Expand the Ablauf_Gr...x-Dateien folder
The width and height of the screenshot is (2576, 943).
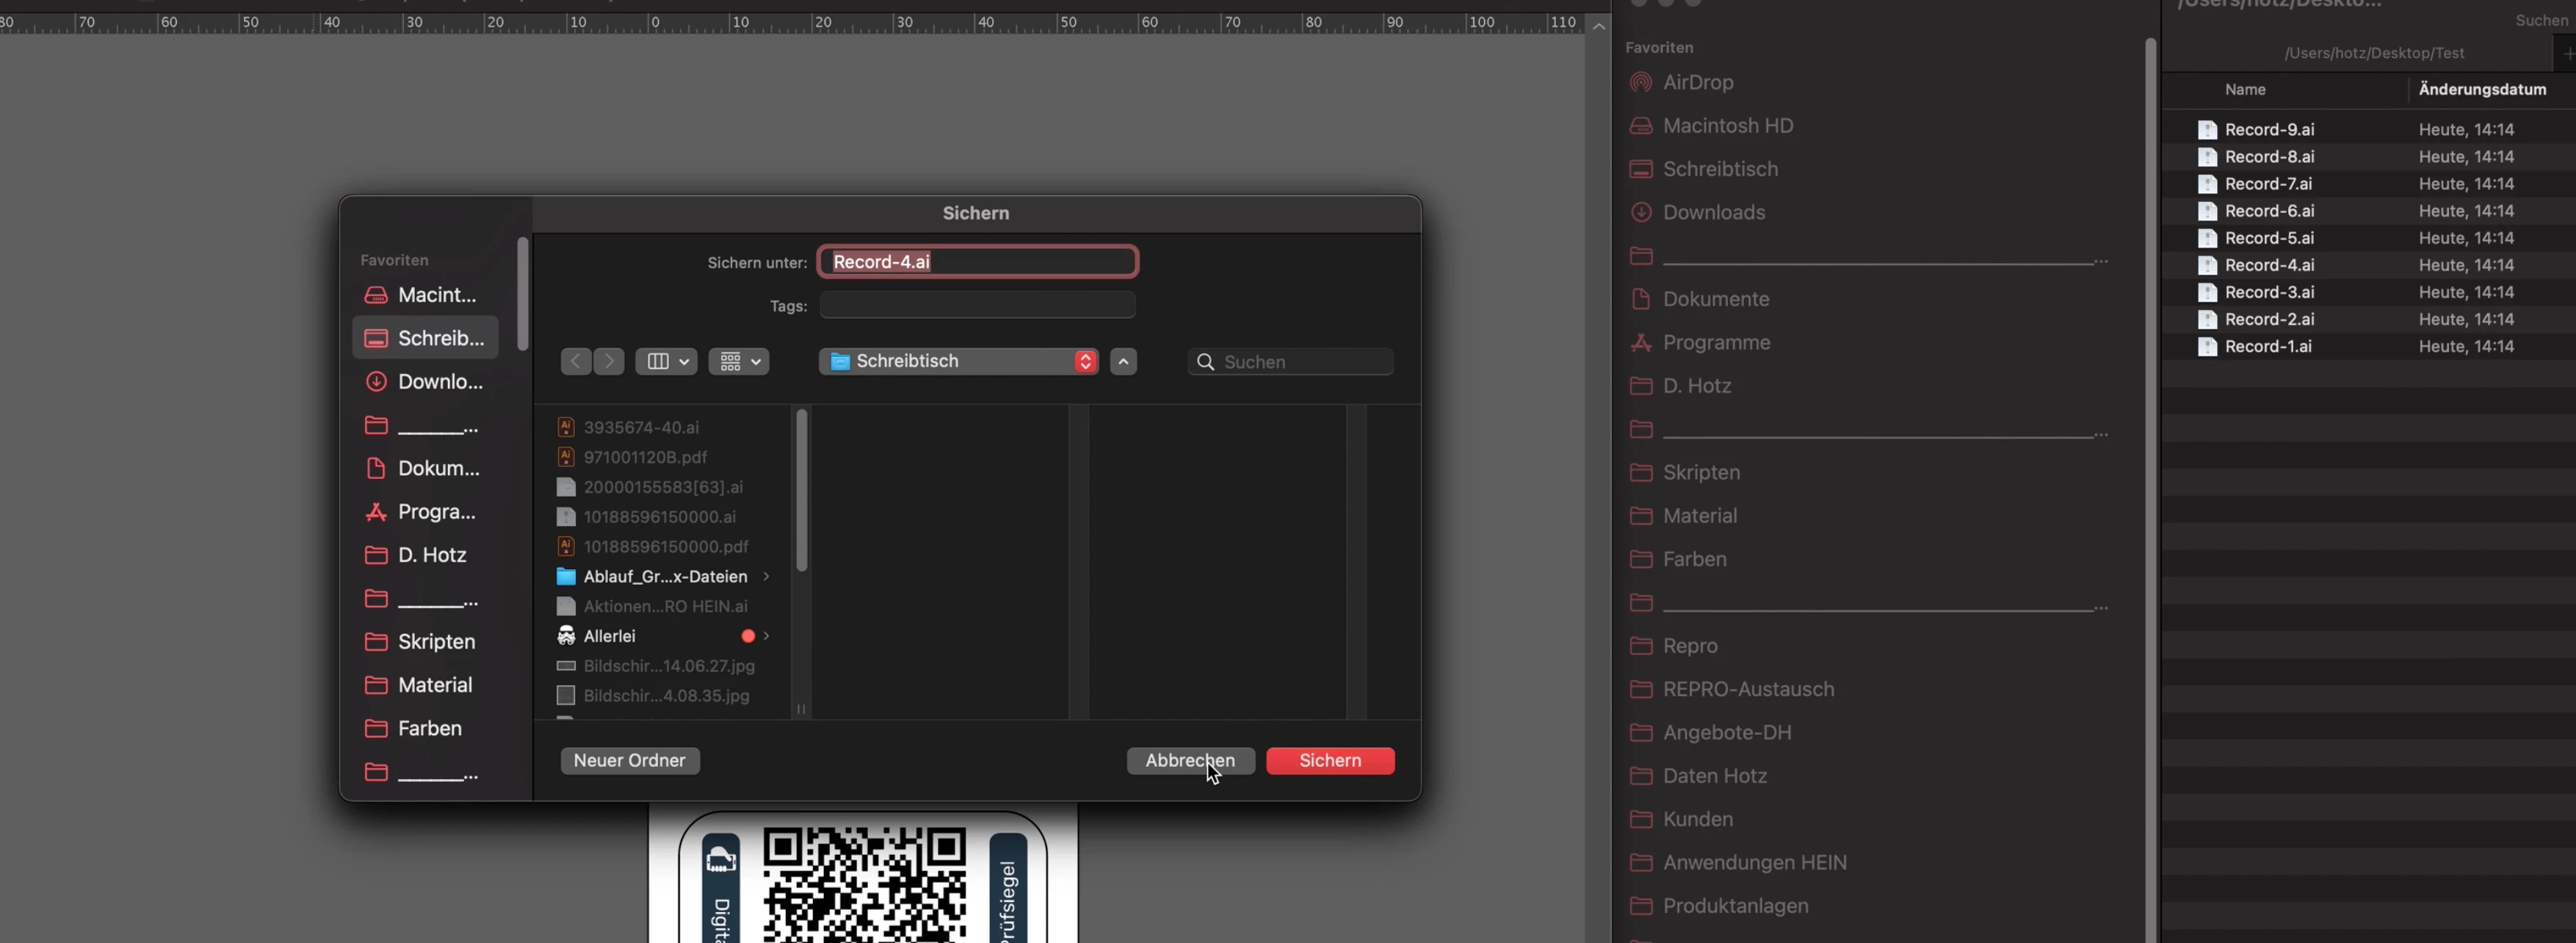(766, 576)
